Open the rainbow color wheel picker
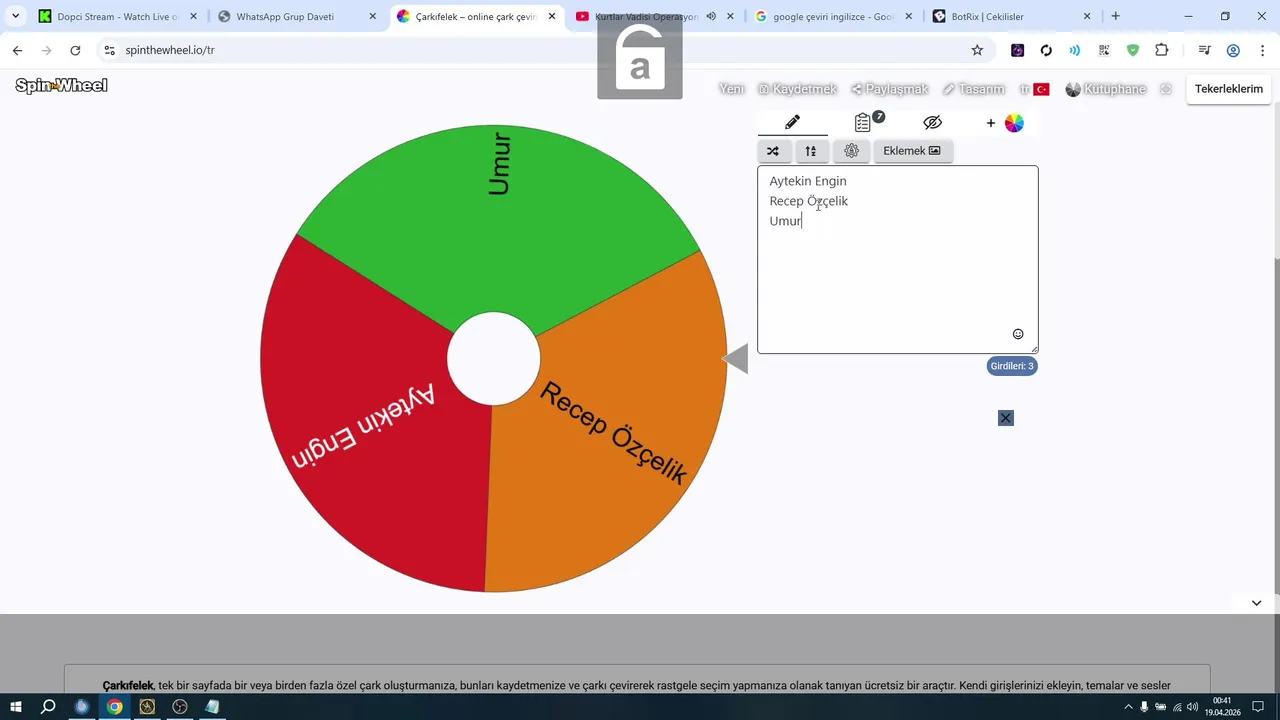1280x720 pixels. [x=1014, y=123]
